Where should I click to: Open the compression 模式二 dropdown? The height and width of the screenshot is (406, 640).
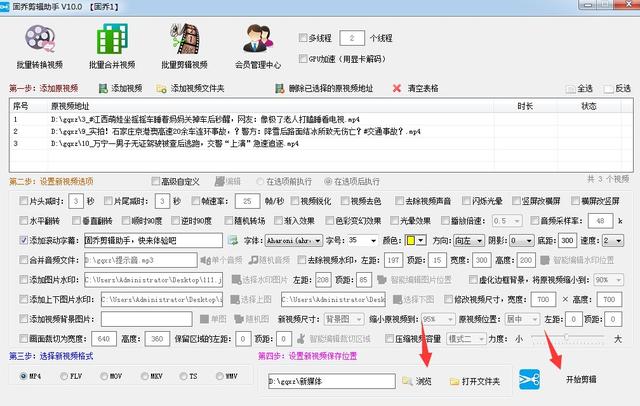point(466,339)
